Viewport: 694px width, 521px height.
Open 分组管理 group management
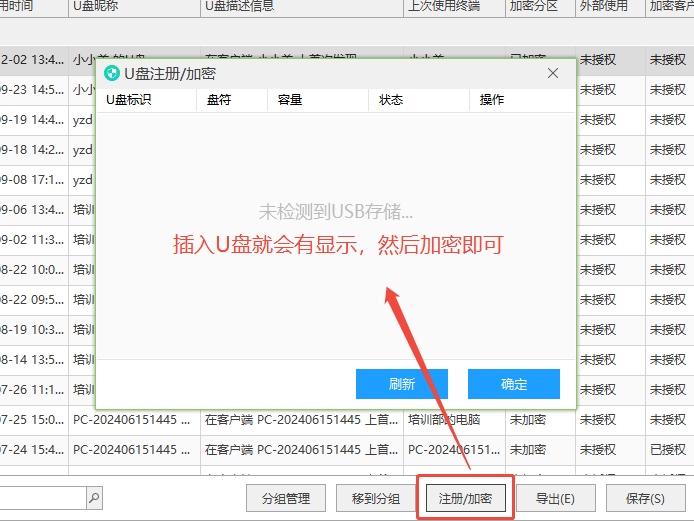285,498
